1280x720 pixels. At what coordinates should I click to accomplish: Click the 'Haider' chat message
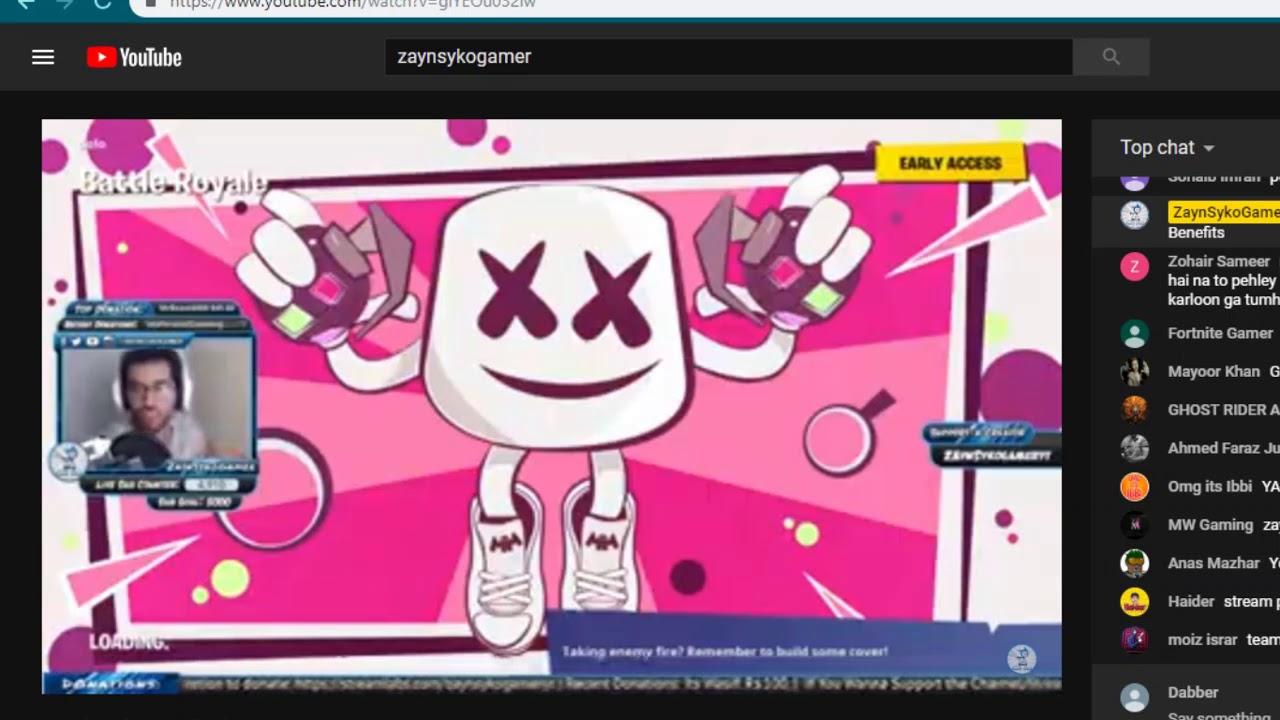[1252, 601]
